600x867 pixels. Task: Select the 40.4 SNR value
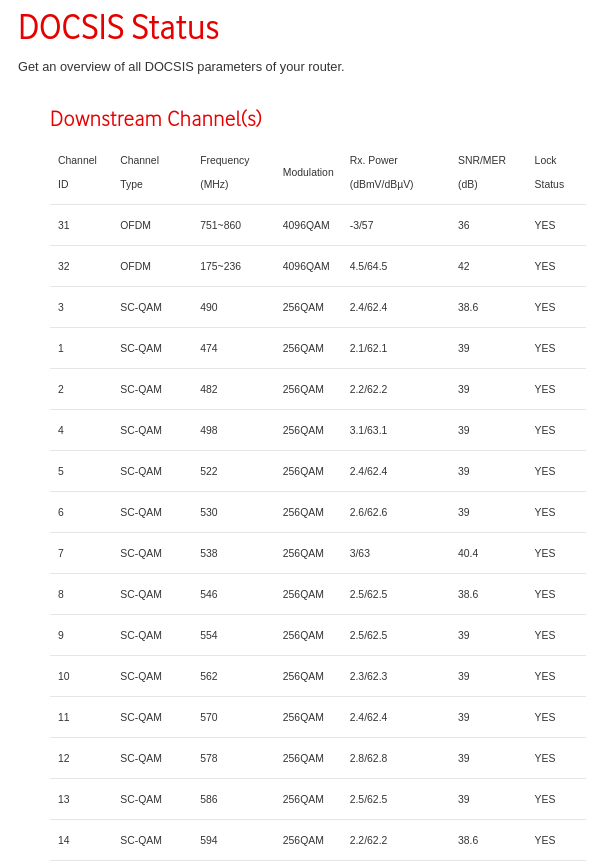coord(468,553)
